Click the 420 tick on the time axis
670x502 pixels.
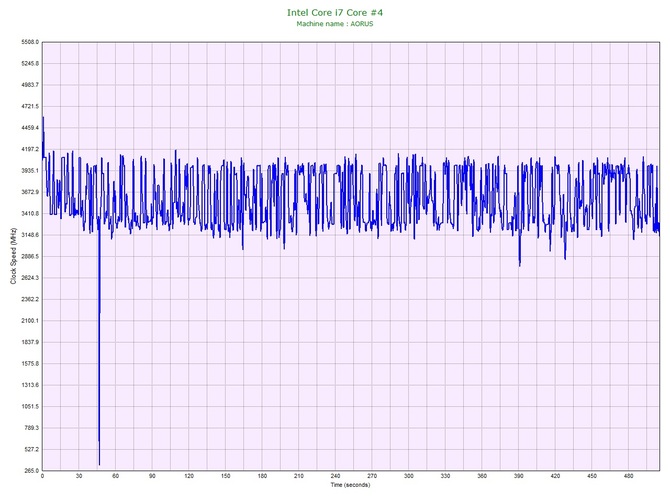coord(555,476)
